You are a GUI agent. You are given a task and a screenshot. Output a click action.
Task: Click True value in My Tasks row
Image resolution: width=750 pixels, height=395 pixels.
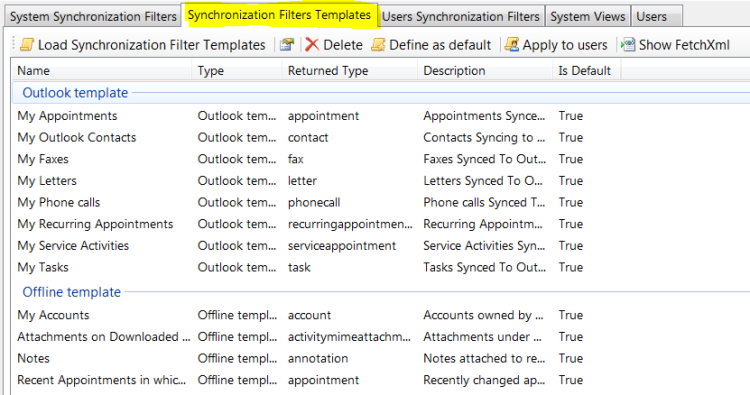(x=571, y=267)
